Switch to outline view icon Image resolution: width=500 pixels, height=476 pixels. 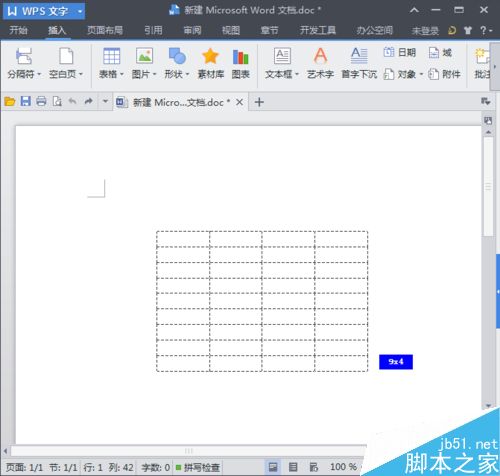pyautogui.click(x=293, y=467)
